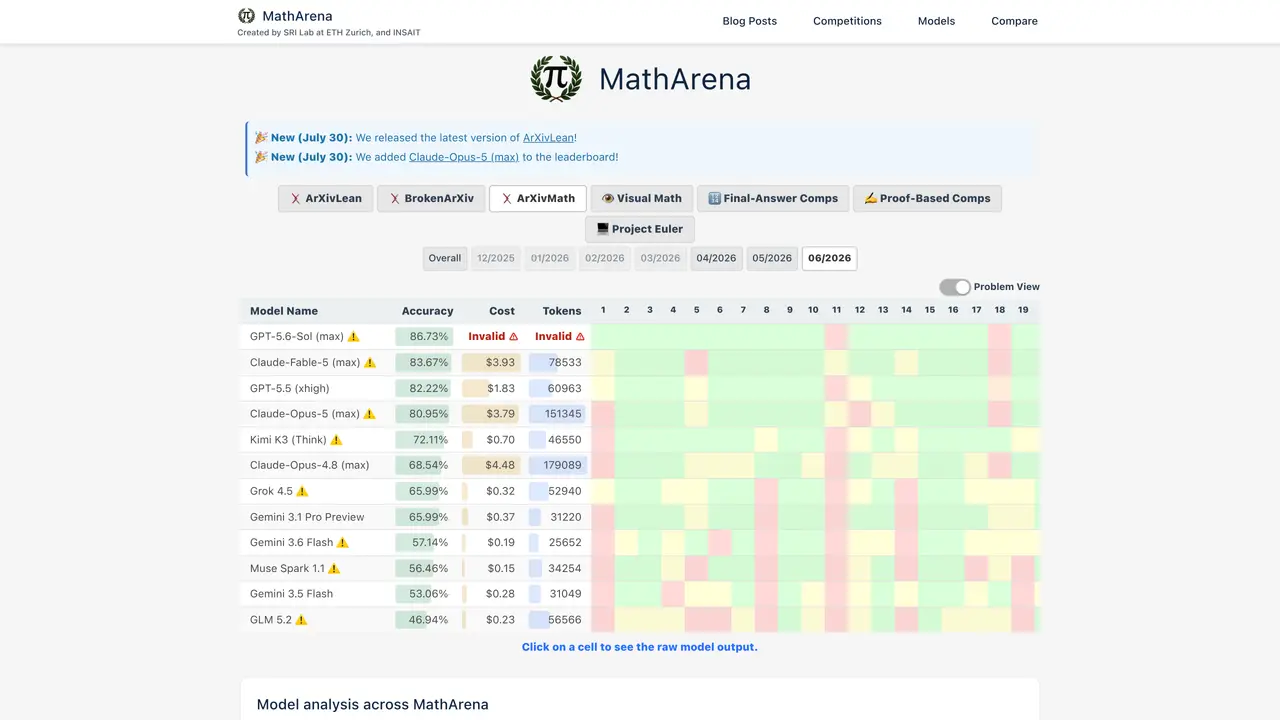Screen dimensions: 1280x720
Task: Select the 06/2026 period filter
Action: pyautogui.click(x=829, y=258)
